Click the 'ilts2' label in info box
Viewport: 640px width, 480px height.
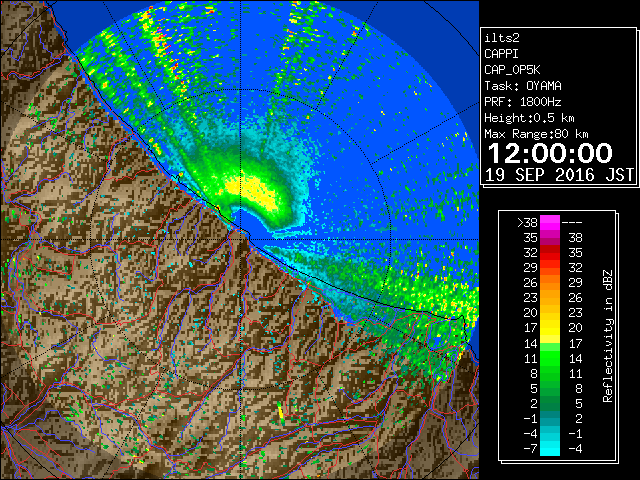(x=502, y=38)
